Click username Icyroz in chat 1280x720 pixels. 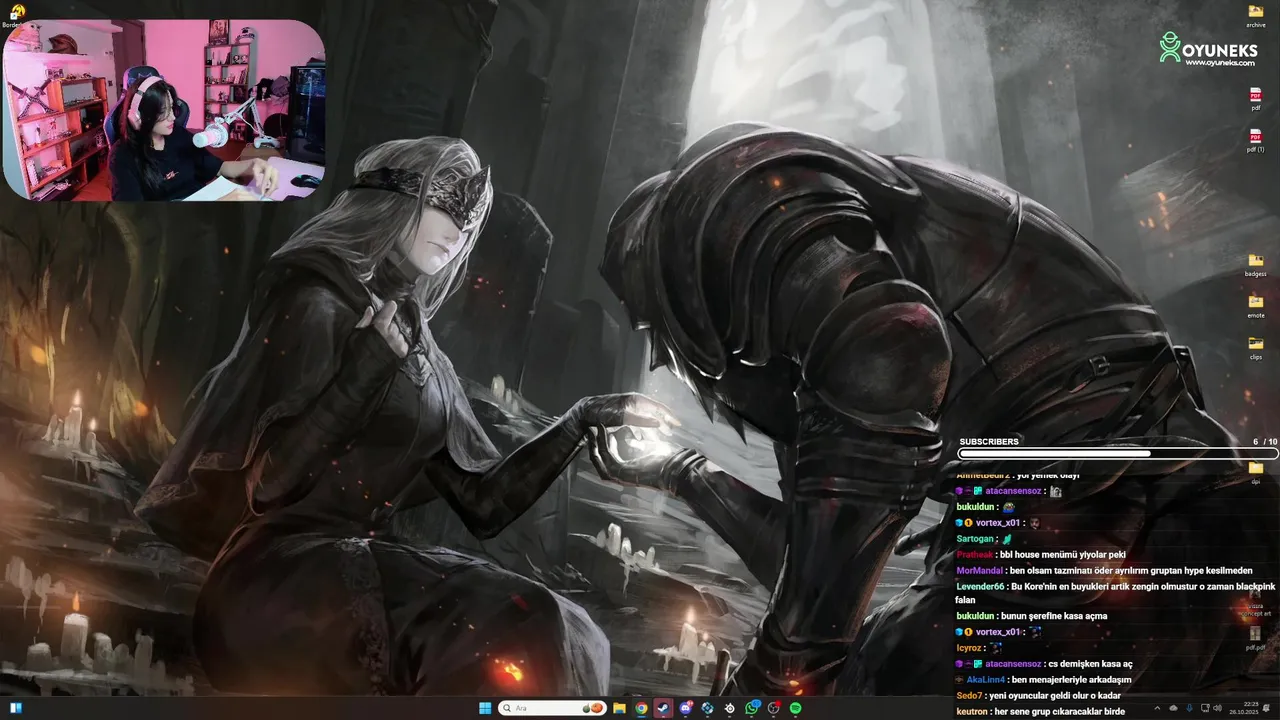(970, 648)
